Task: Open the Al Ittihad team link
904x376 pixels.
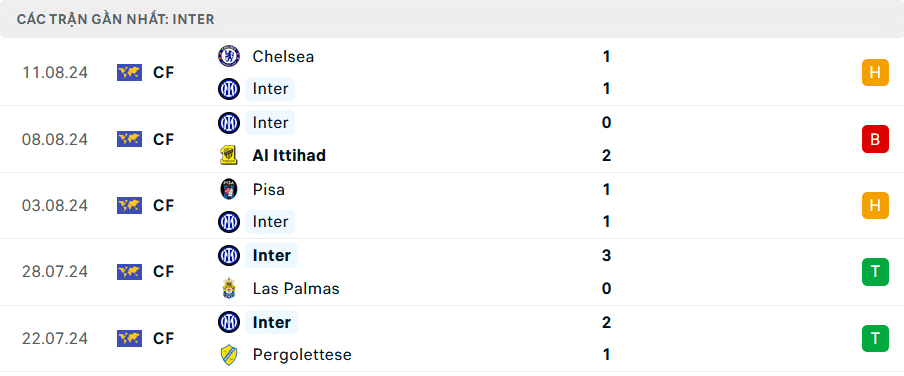Action: click(289, 155)
